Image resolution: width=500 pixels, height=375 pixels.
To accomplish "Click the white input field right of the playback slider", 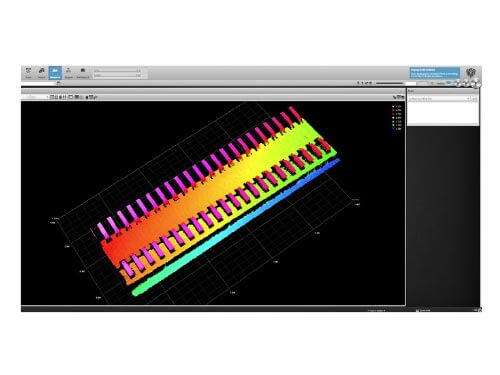I will click(411, 83).
